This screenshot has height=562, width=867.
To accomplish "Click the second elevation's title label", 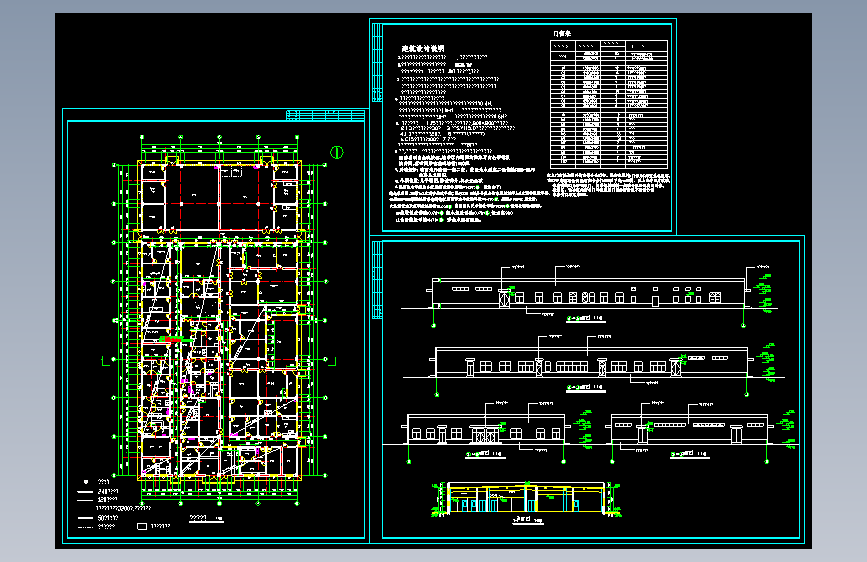I will (x=585, y=387).
